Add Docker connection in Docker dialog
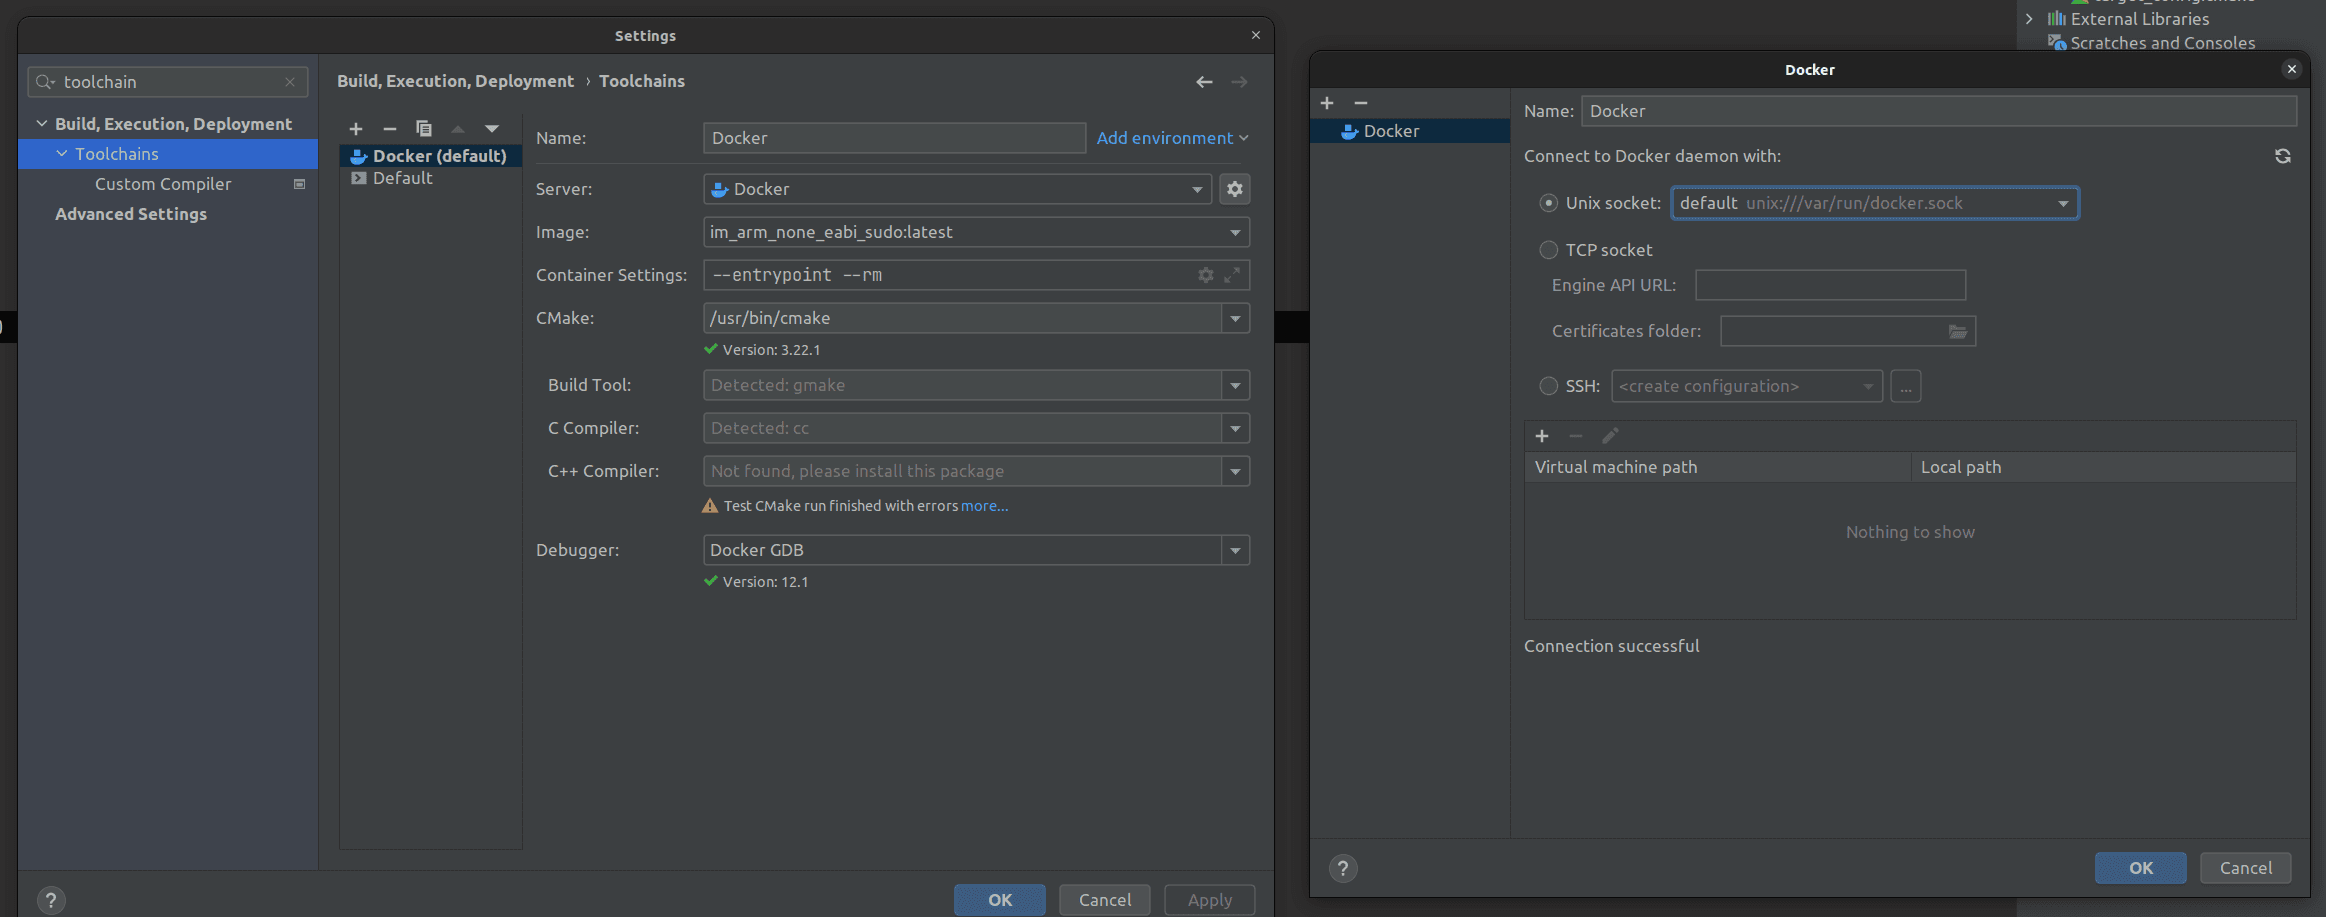The width and height of the screenshot is (2326, 917). tap(1327, 103)
